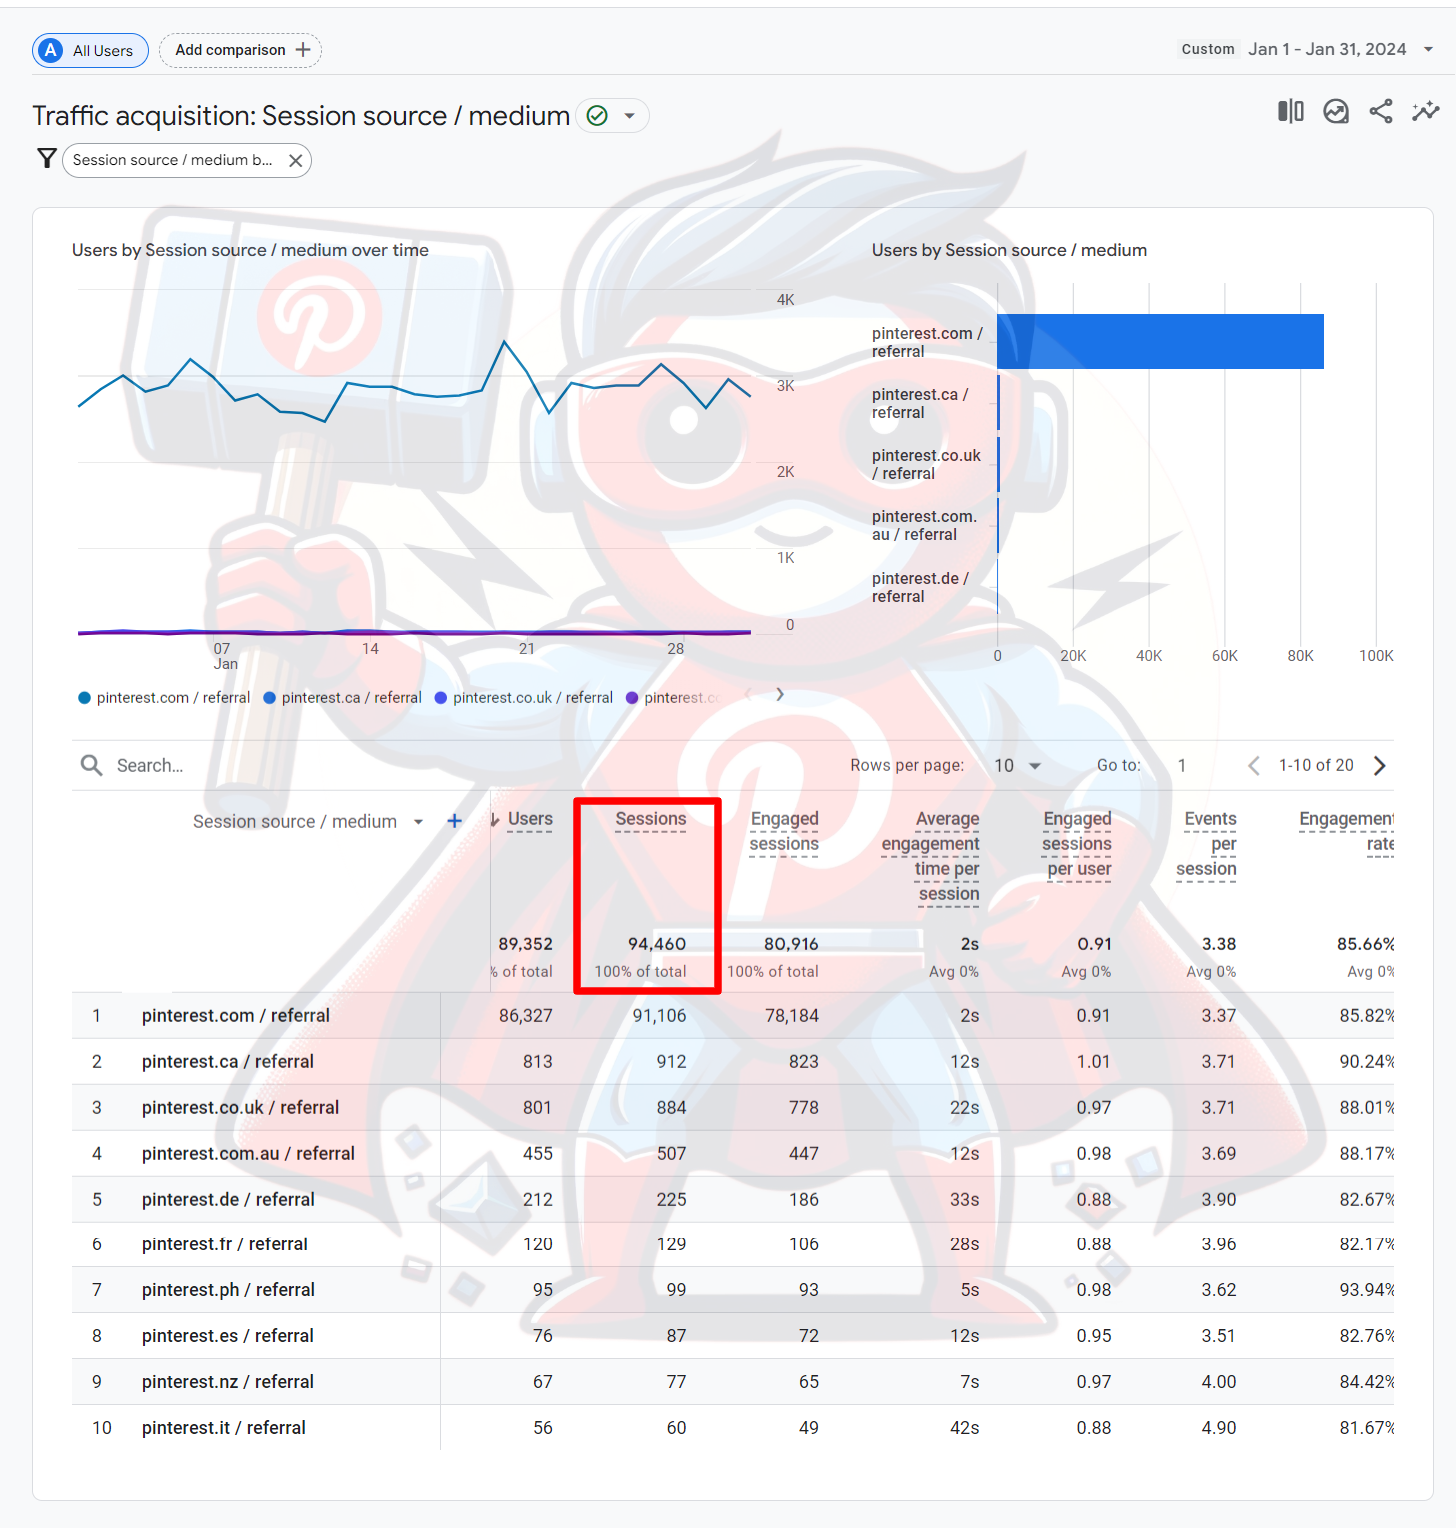This screenshot has width=1456, height=1528.
Task: Click pinterest.de / referral table row
Action: (x=733, y=1200)
